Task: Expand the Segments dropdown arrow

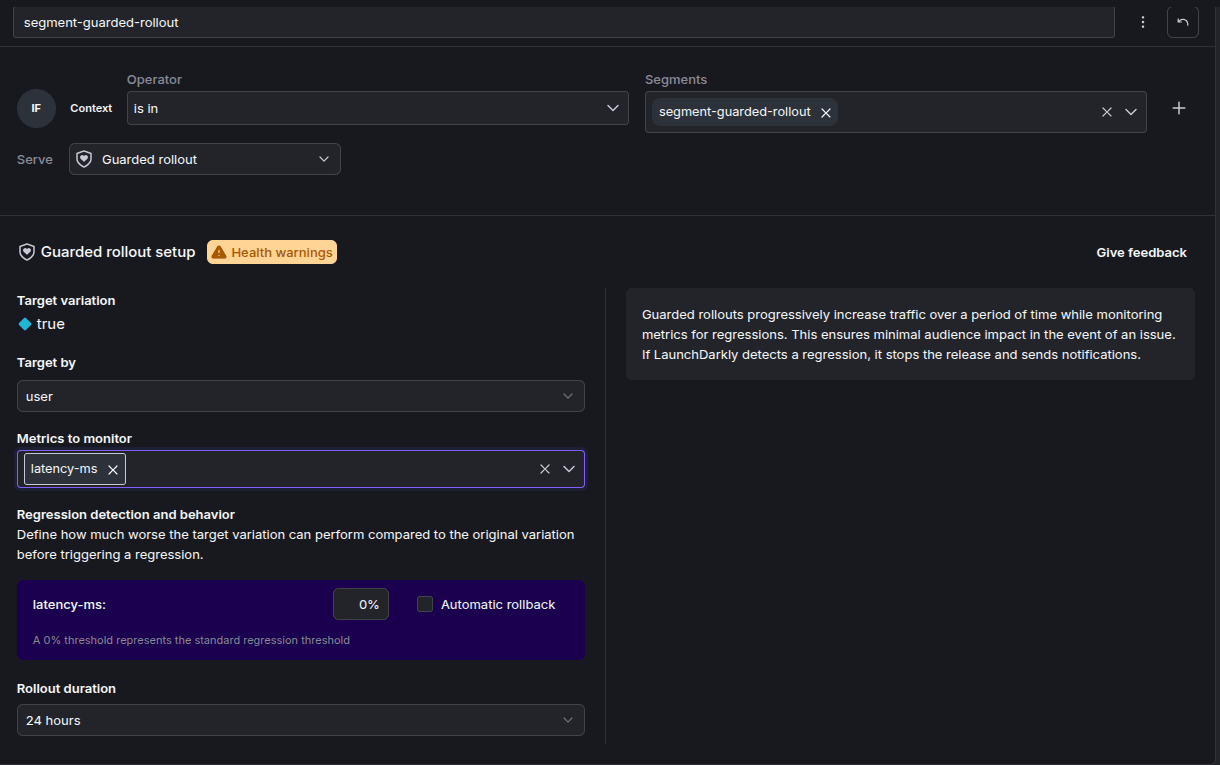Action: coord(1131,112)
